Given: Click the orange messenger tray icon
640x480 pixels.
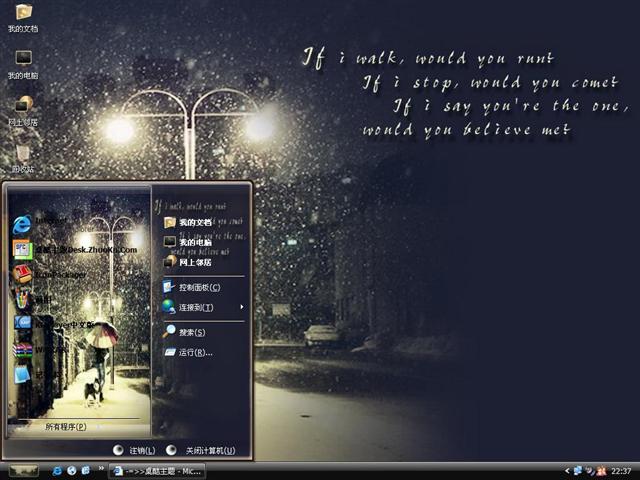Looking at the screenshot, I should [601, 471].
